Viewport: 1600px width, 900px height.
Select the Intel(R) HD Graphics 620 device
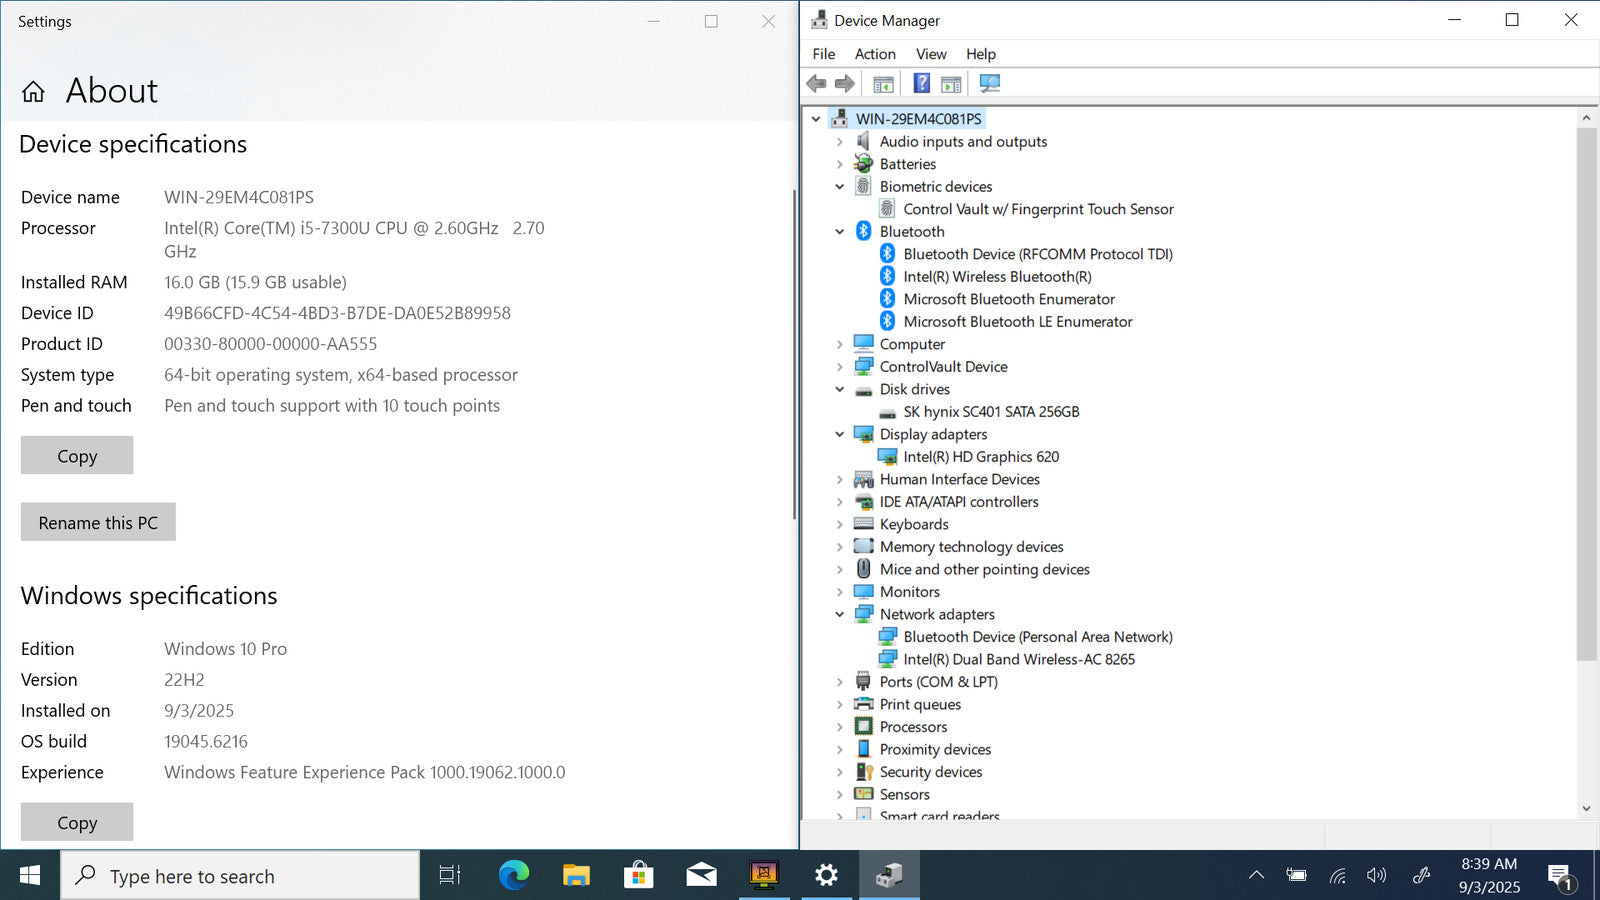(980, 457)
